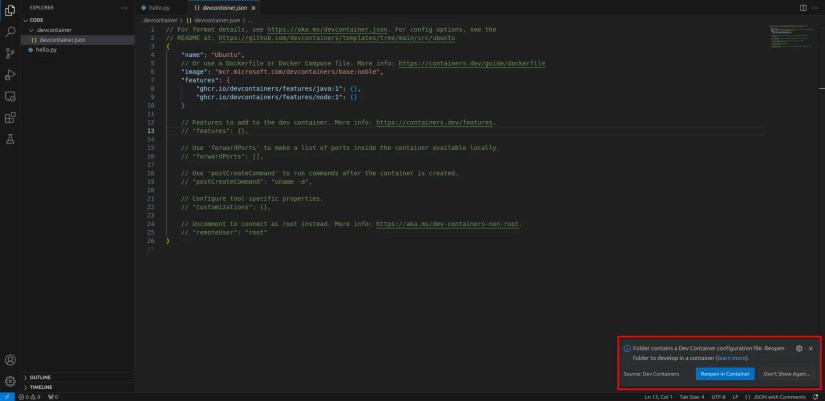825x401 pixels.
Task: Click Reopen in Container button
Action: pyautogui.click(x=725, y=374)
